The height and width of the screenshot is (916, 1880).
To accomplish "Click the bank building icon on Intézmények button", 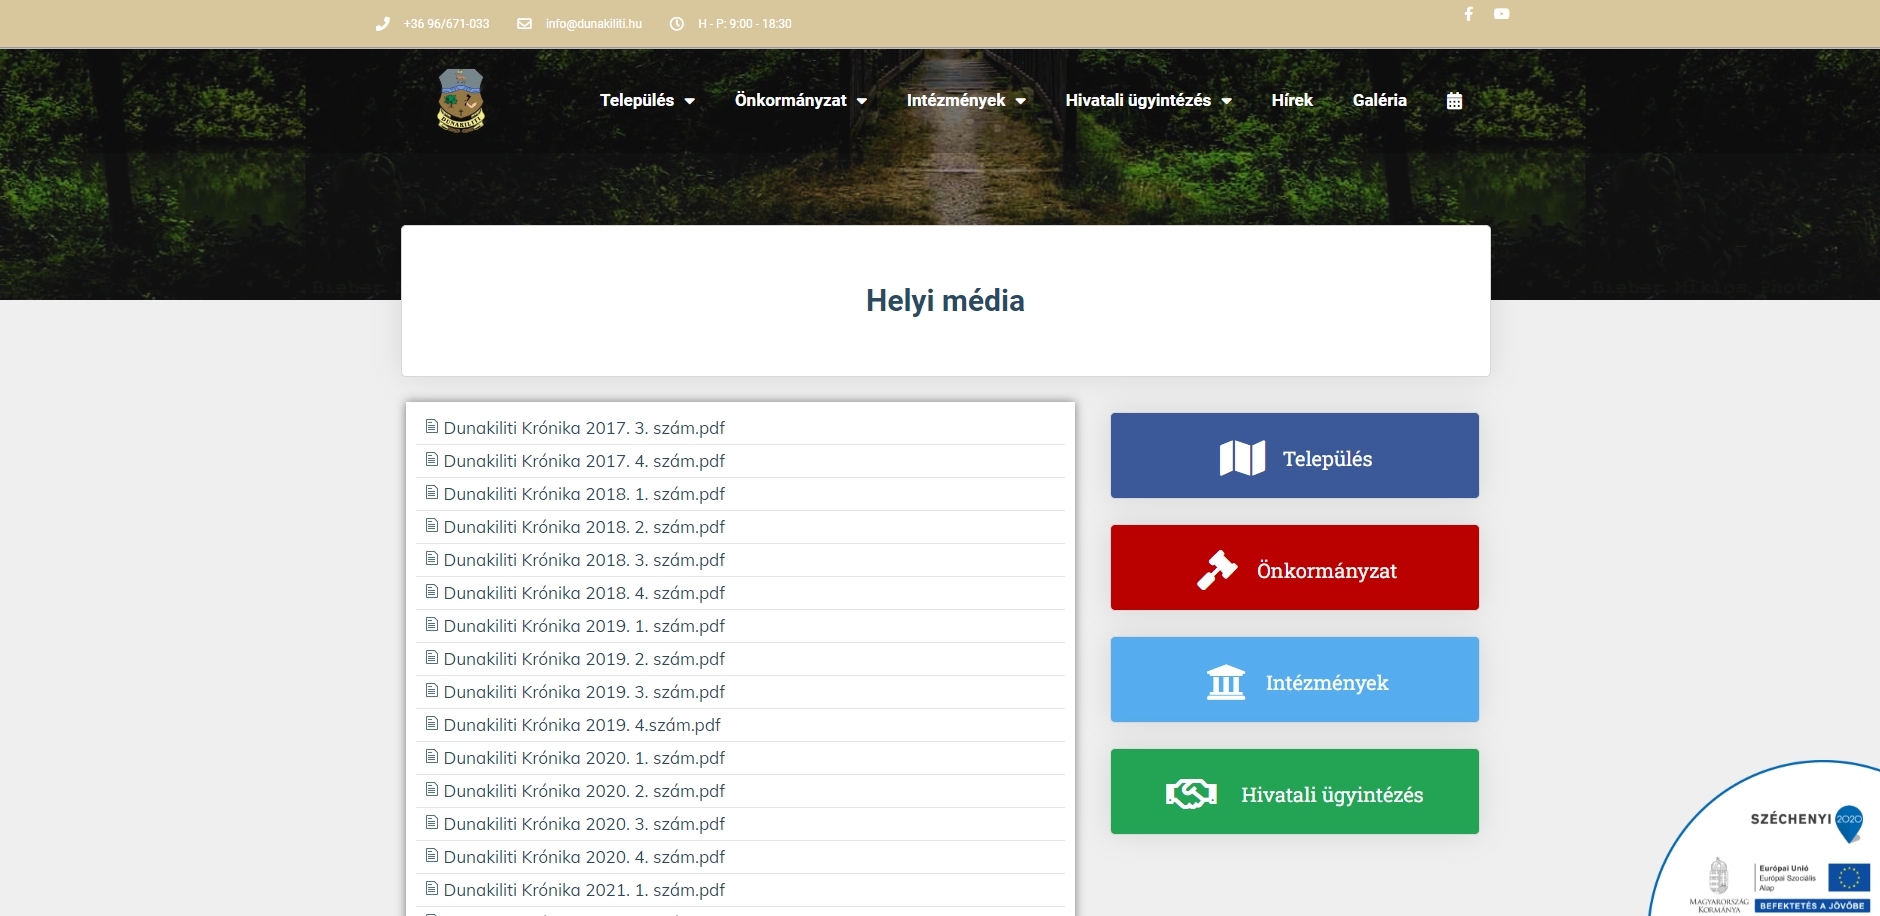I will pyautogui.click(x=1226, y=682).
